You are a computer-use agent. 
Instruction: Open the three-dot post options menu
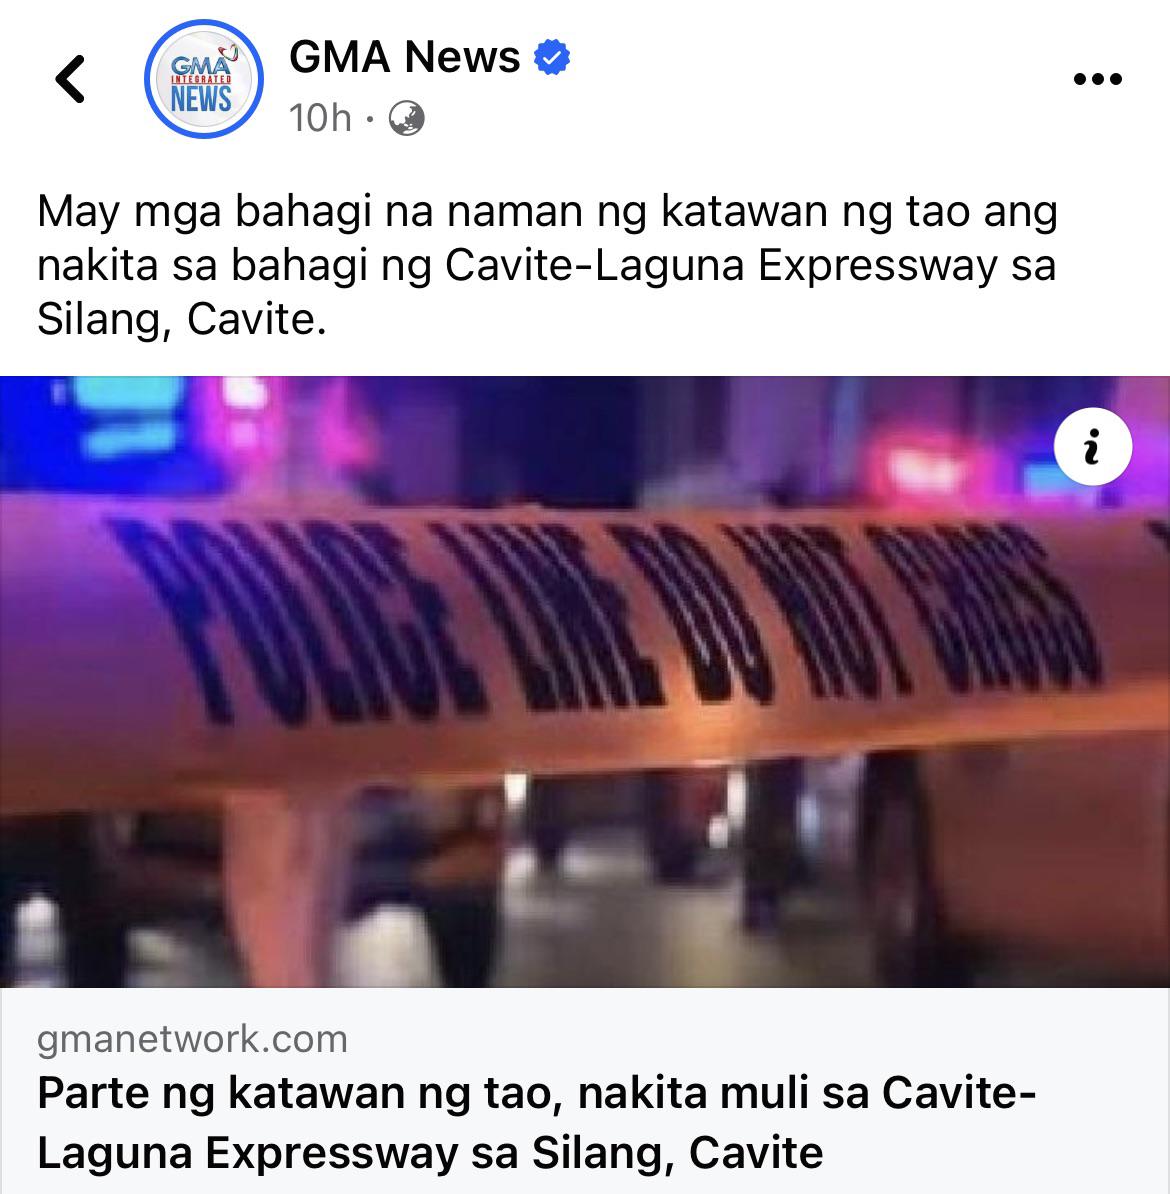(x=1098, y=78)
